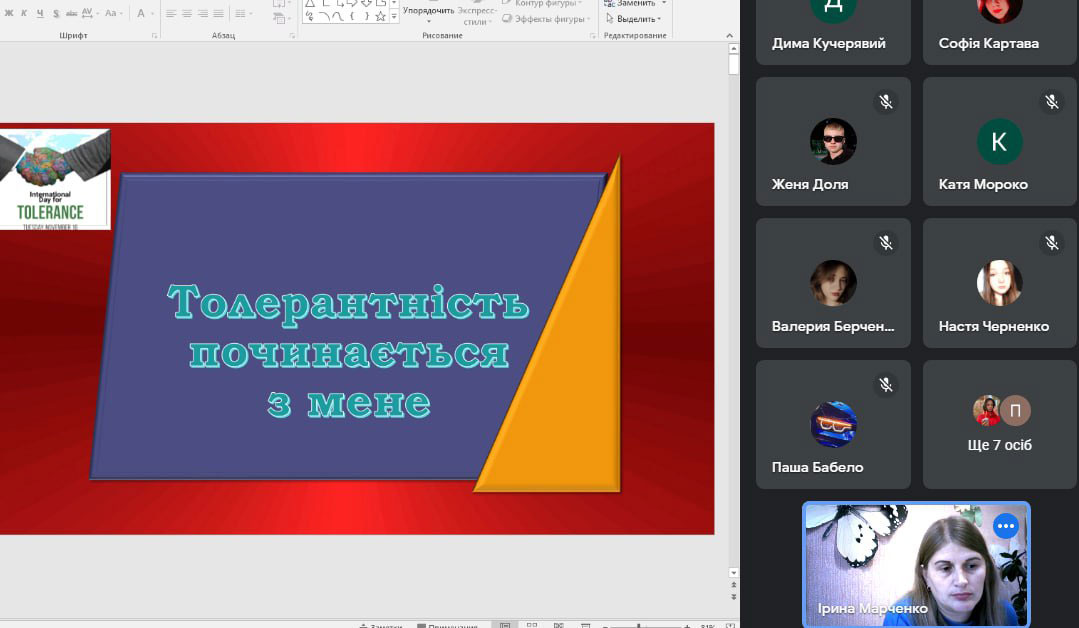
Task: Click Валерия Берчен muted microphone icon
Action: pyautogui.click(x=886, y=243)
